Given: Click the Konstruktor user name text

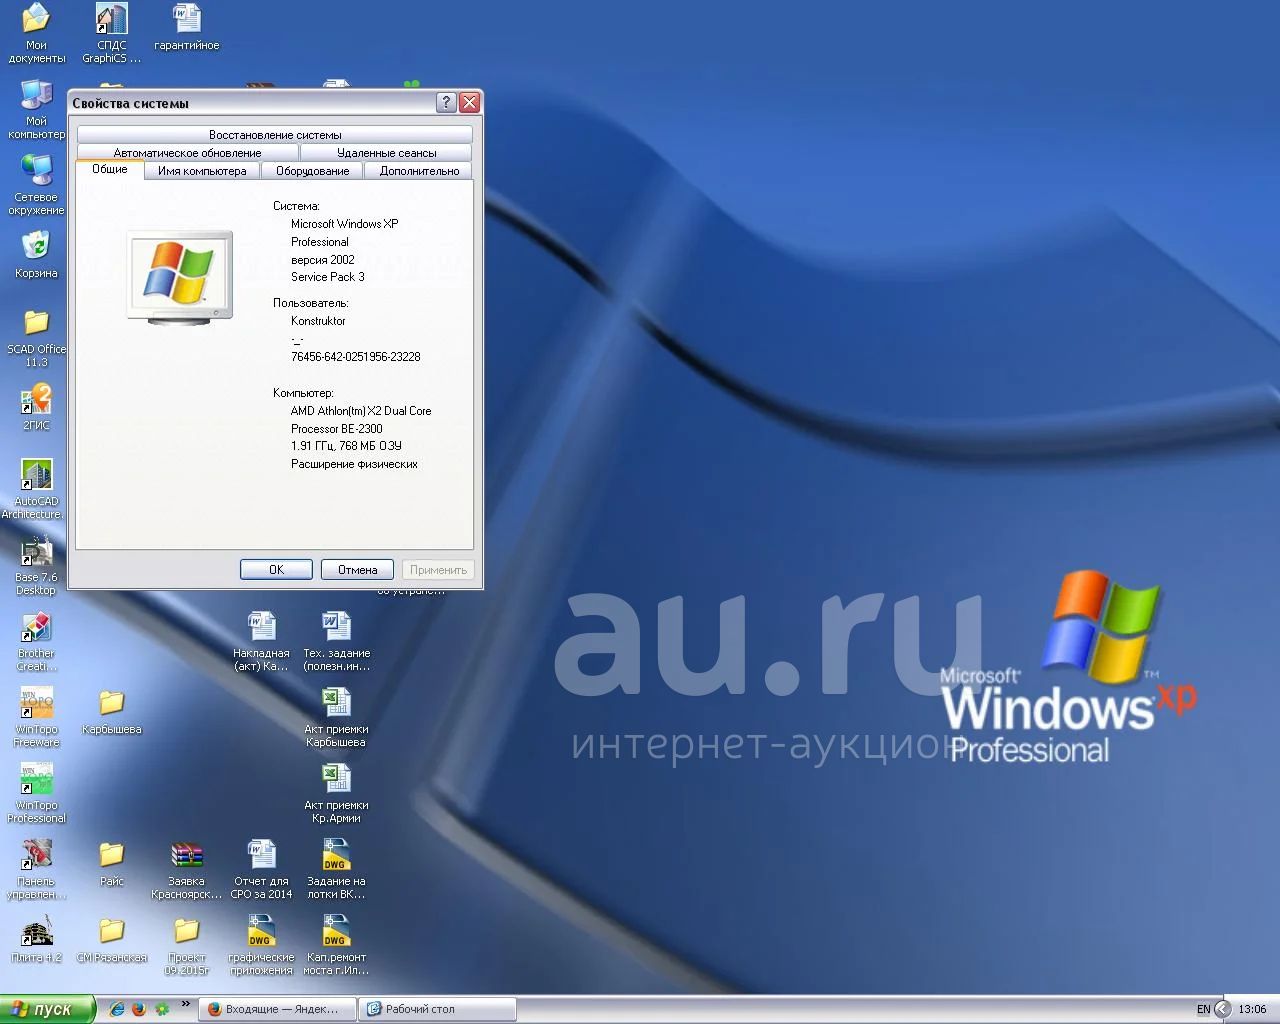Looking at the screenshot, I should 318,321.
